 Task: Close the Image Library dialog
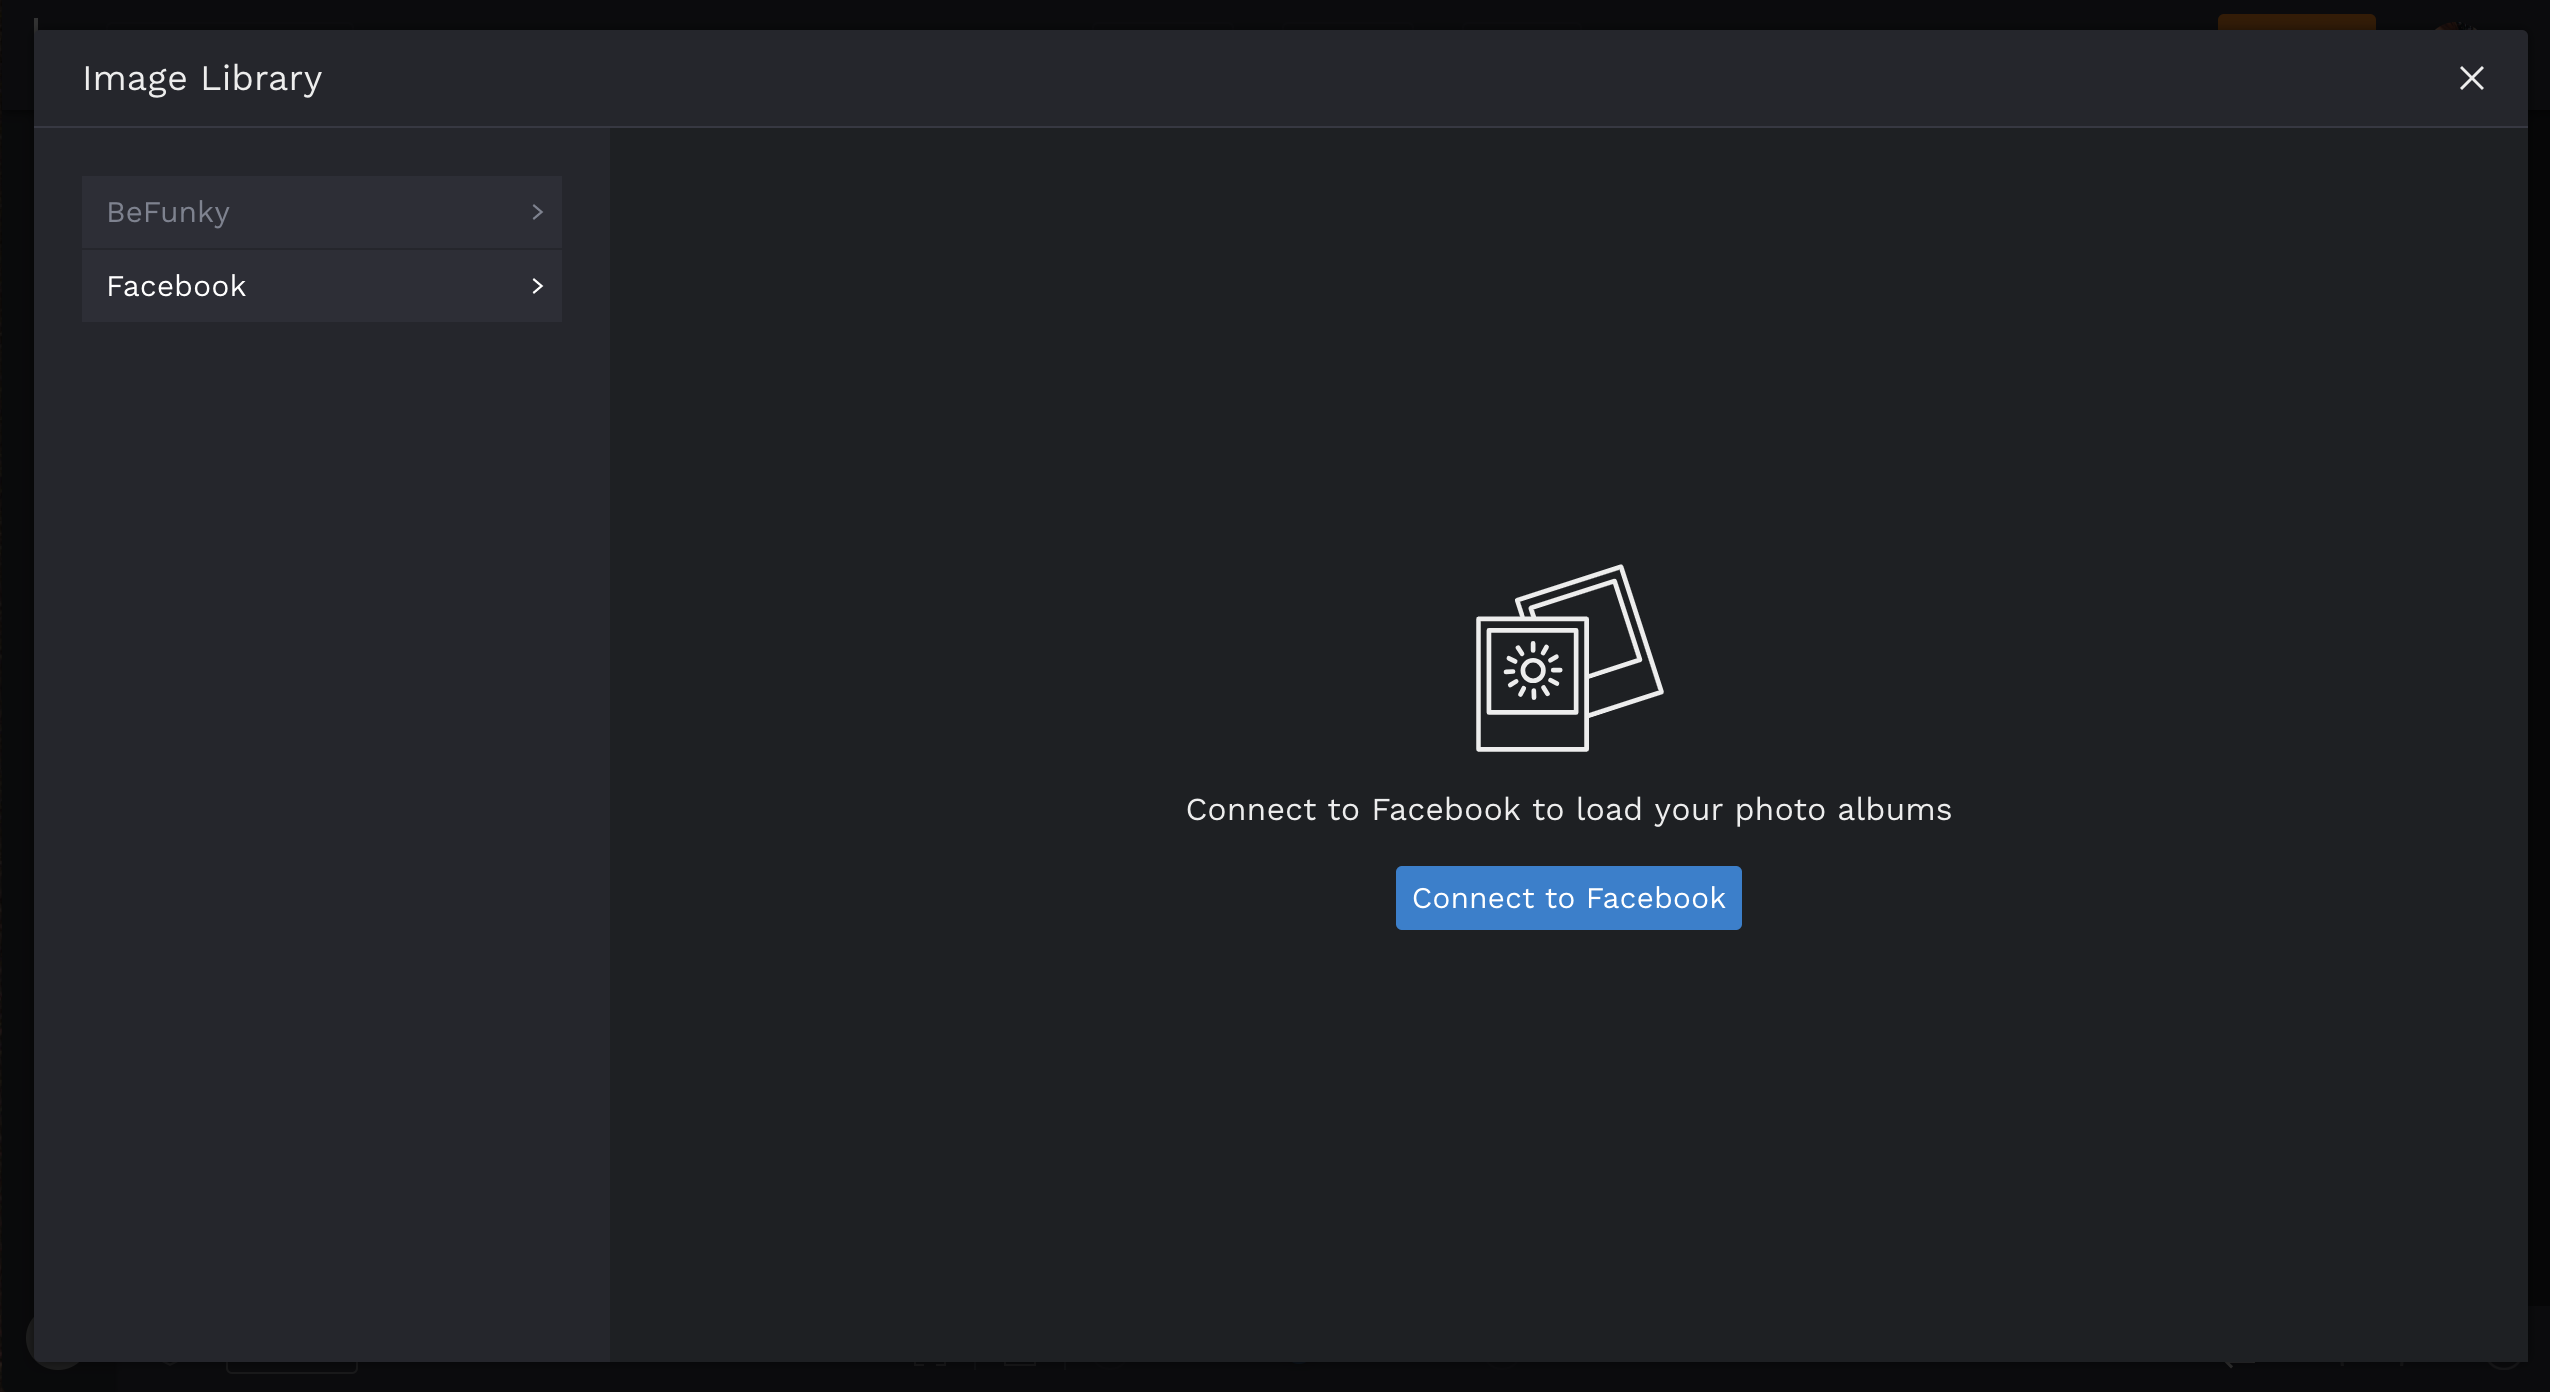click(2471, 78)
